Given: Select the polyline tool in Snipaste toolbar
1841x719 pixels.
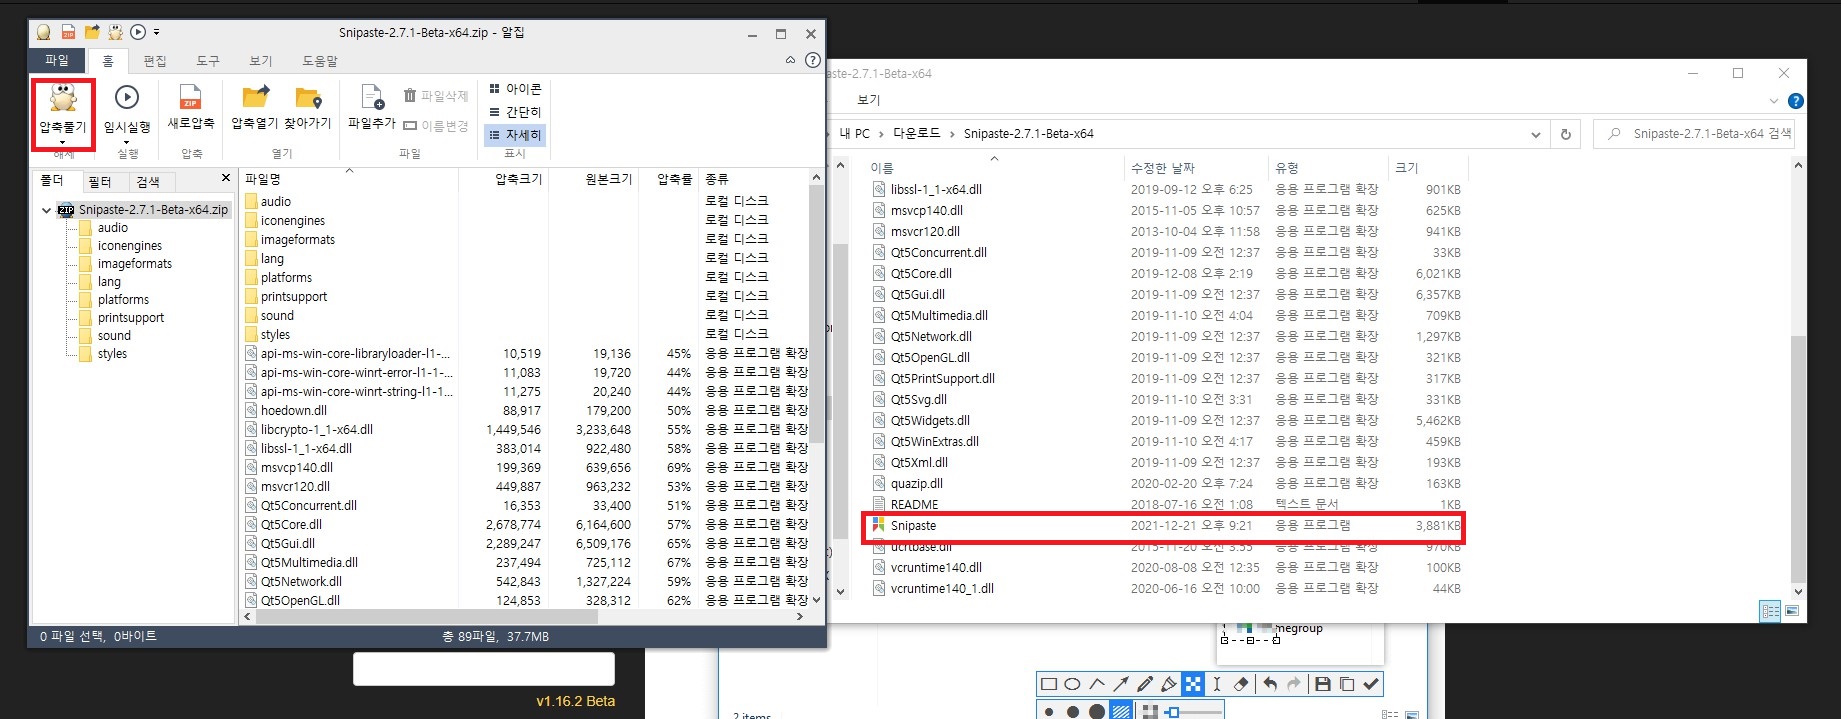Looking at the screenshot, I should (x=1097, y=684).
